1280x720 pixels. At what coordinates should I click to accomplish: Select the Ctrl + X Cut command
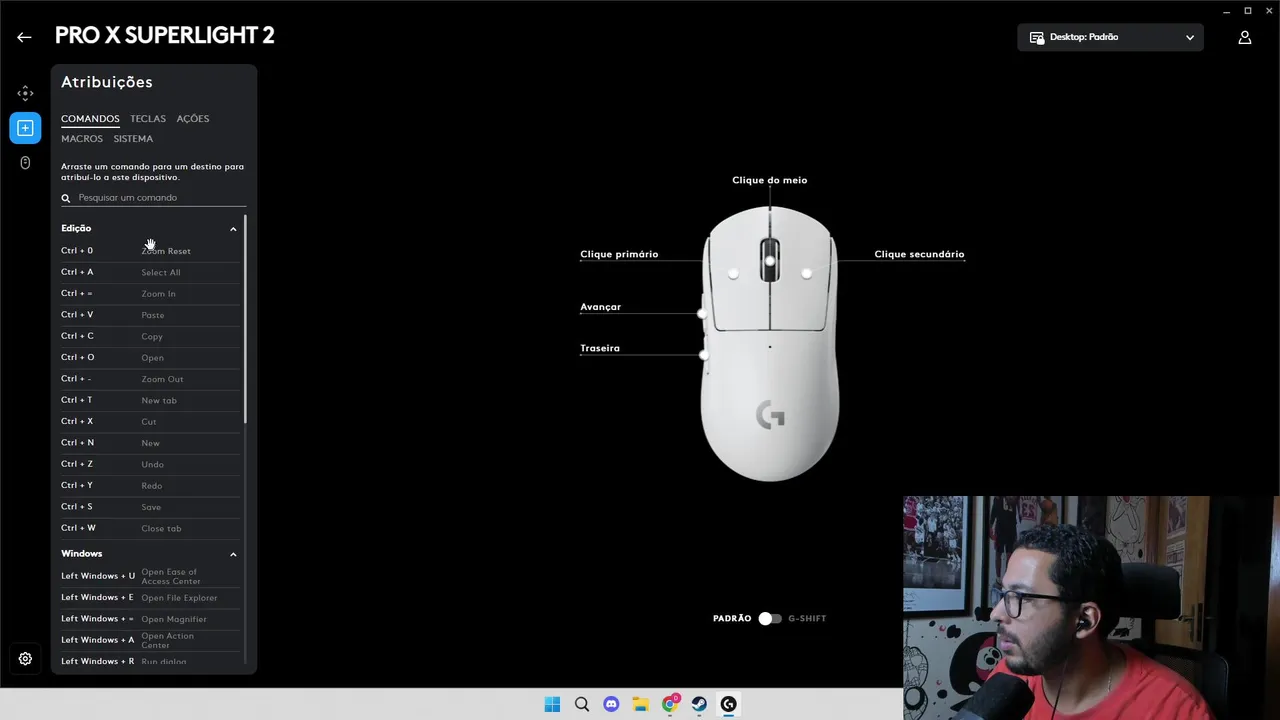pos(150,422)
